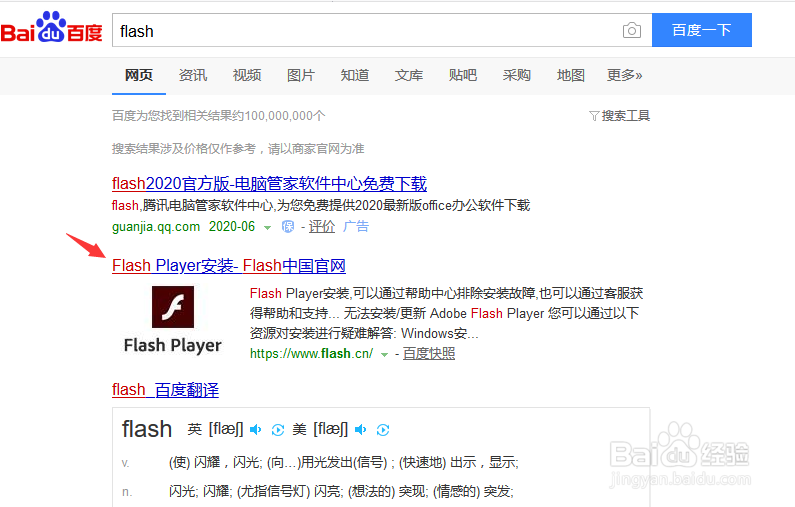Open 搜索工具 search tools

click(x=625, y=116)
